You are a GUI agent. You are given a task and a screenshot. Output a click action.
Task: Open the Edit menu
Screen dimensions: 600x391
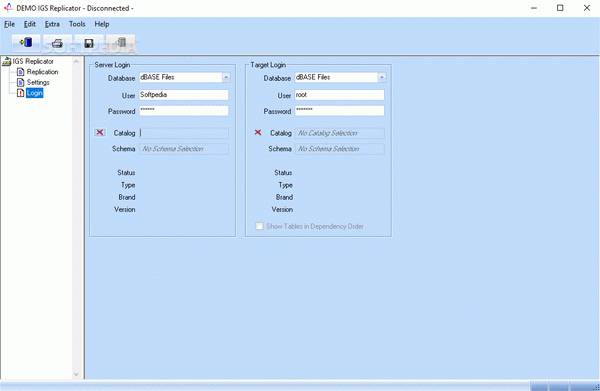(x=29, y=24)
